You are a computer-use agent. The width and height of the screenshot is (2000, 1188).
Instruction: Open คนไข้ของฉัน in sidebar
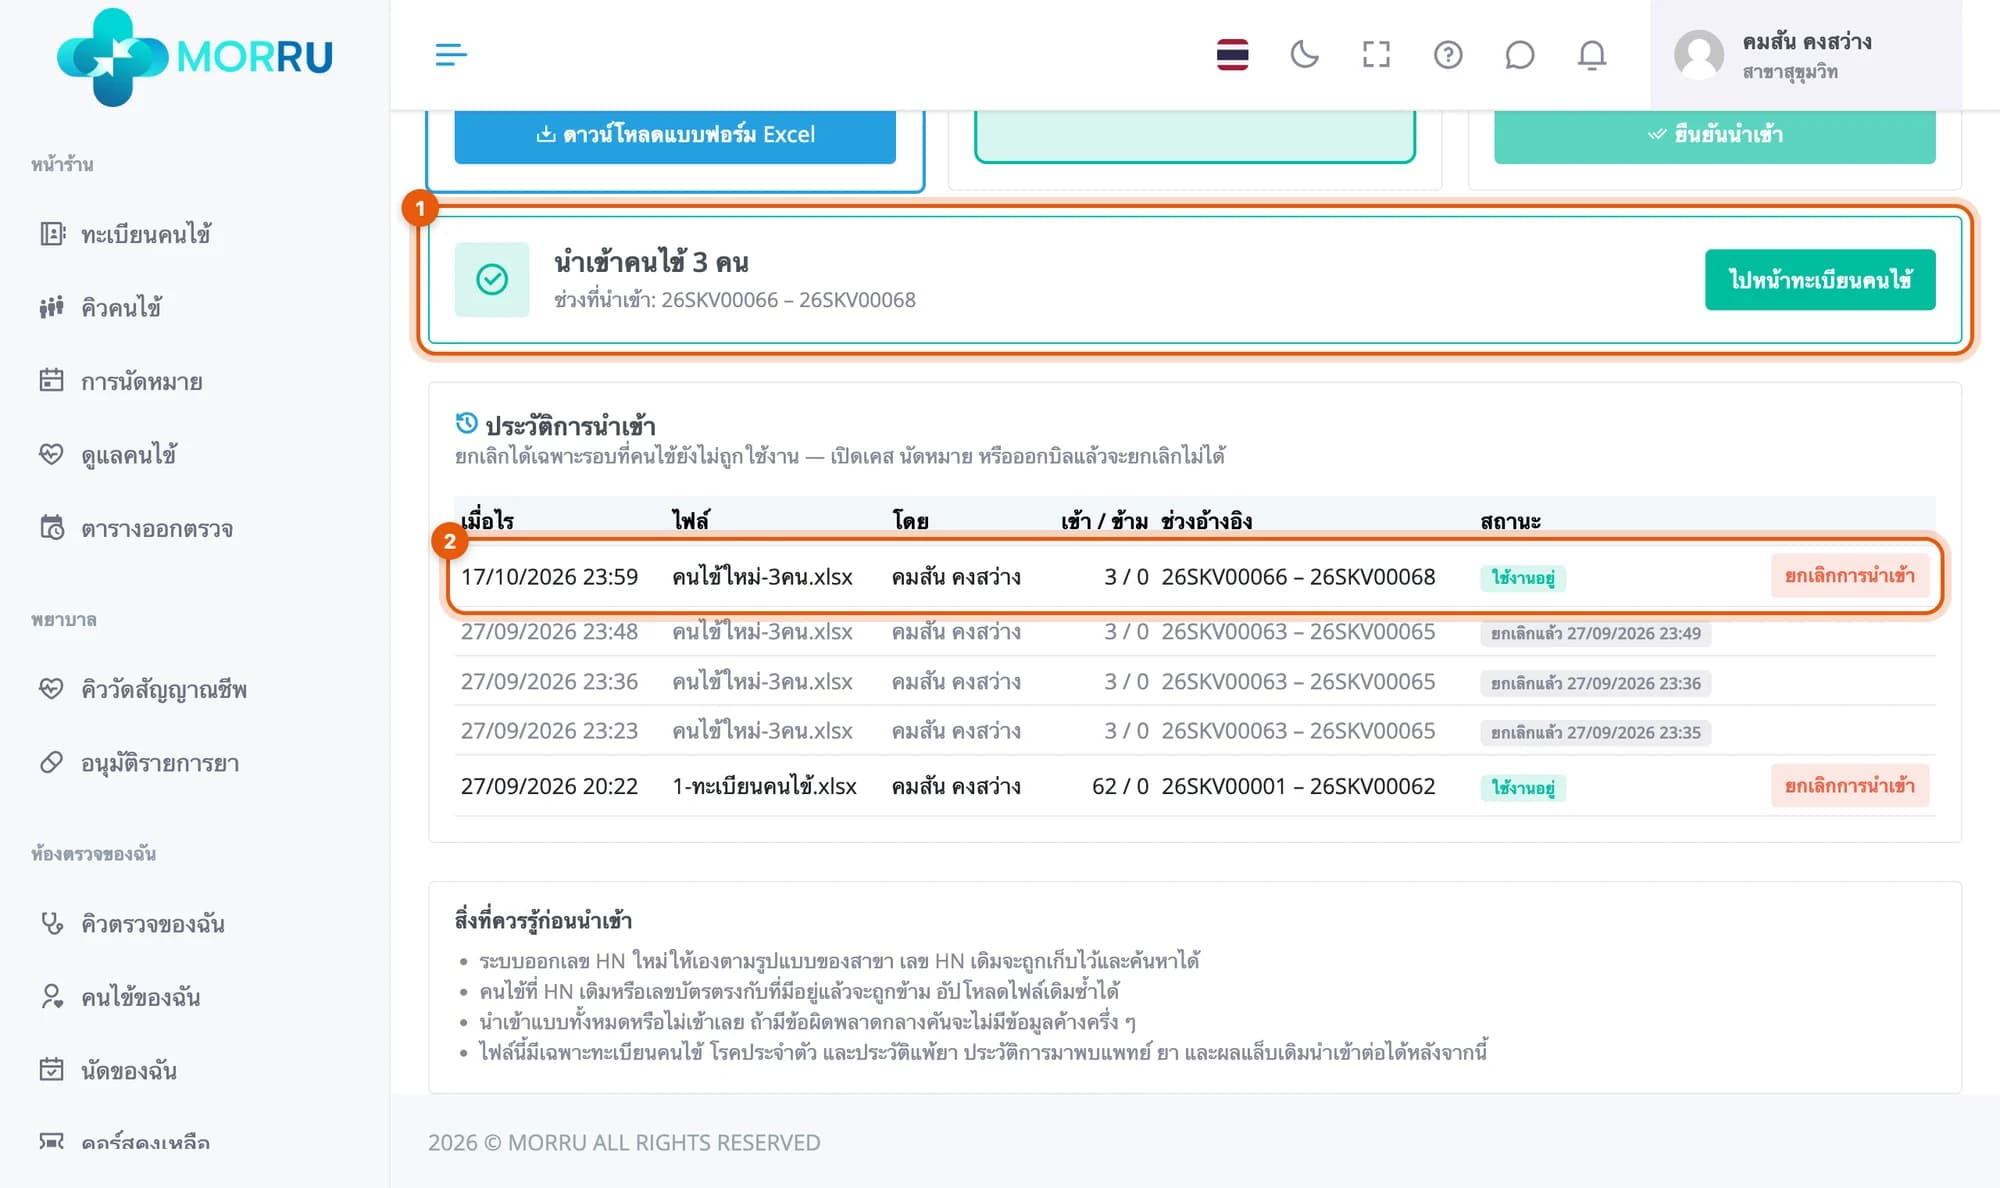tap(141, 997)
